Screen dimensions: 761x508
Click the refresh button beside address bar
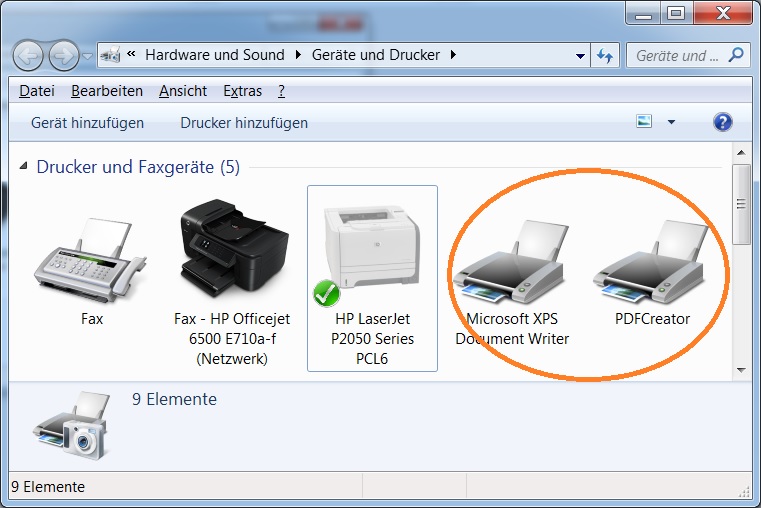(x=605, y=55)
